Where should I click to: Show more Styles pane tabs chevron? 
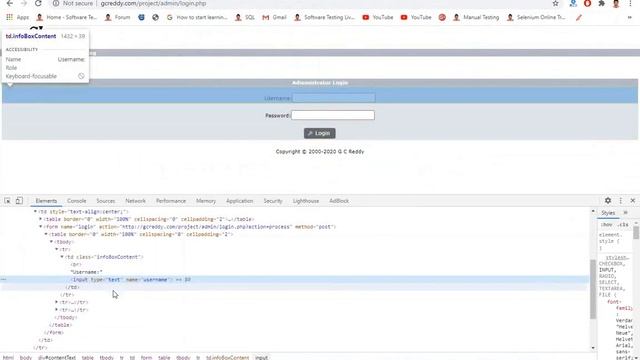pyautogui.click(x=625, y=213)
